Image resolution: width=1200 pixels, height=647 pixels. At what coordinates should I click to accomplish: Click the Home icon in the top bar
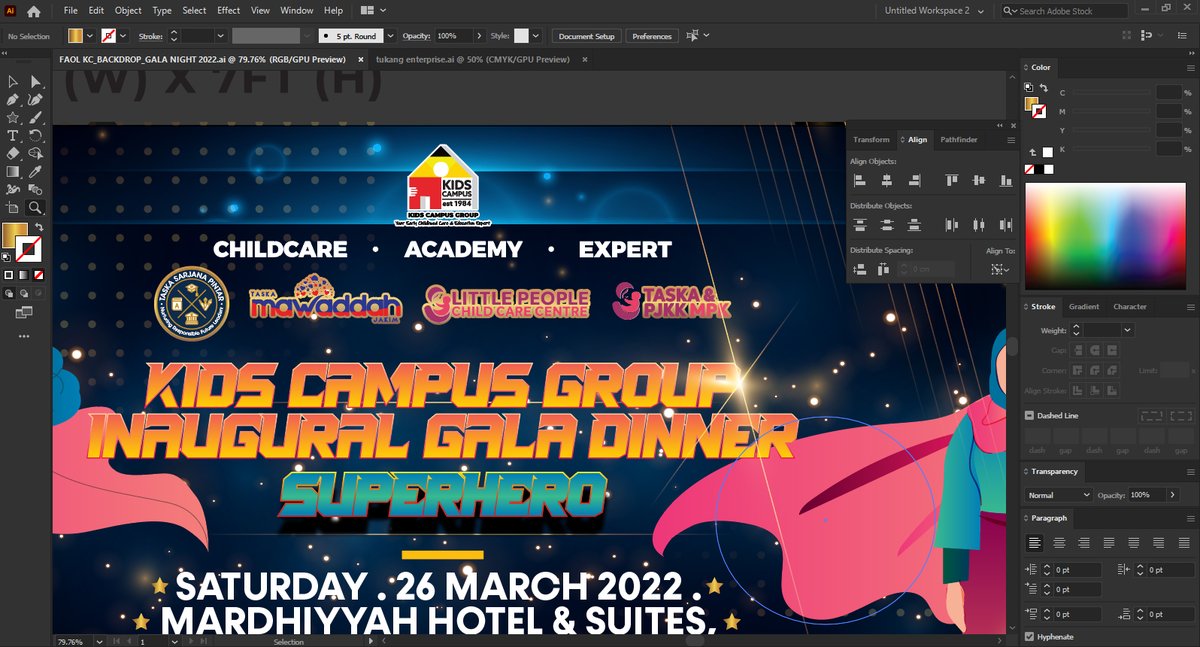[x=34, y=11]
